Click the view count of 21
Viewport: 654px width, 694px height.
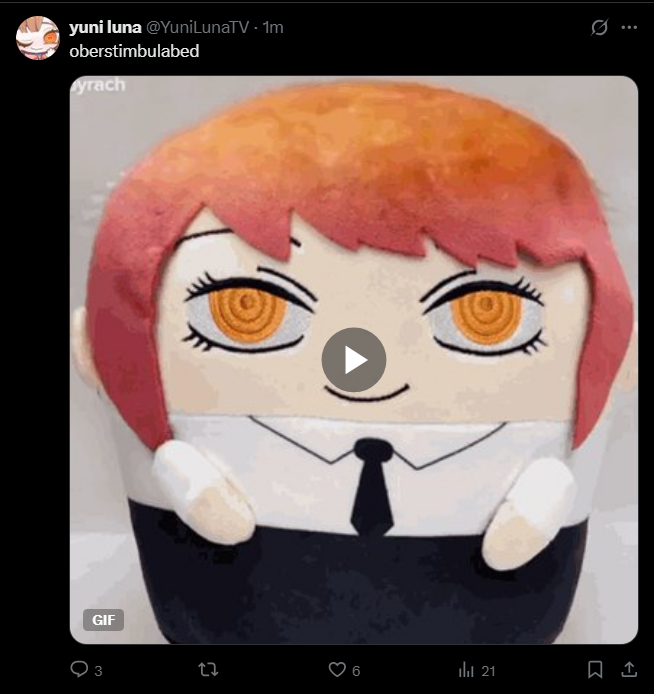point(488,671)
